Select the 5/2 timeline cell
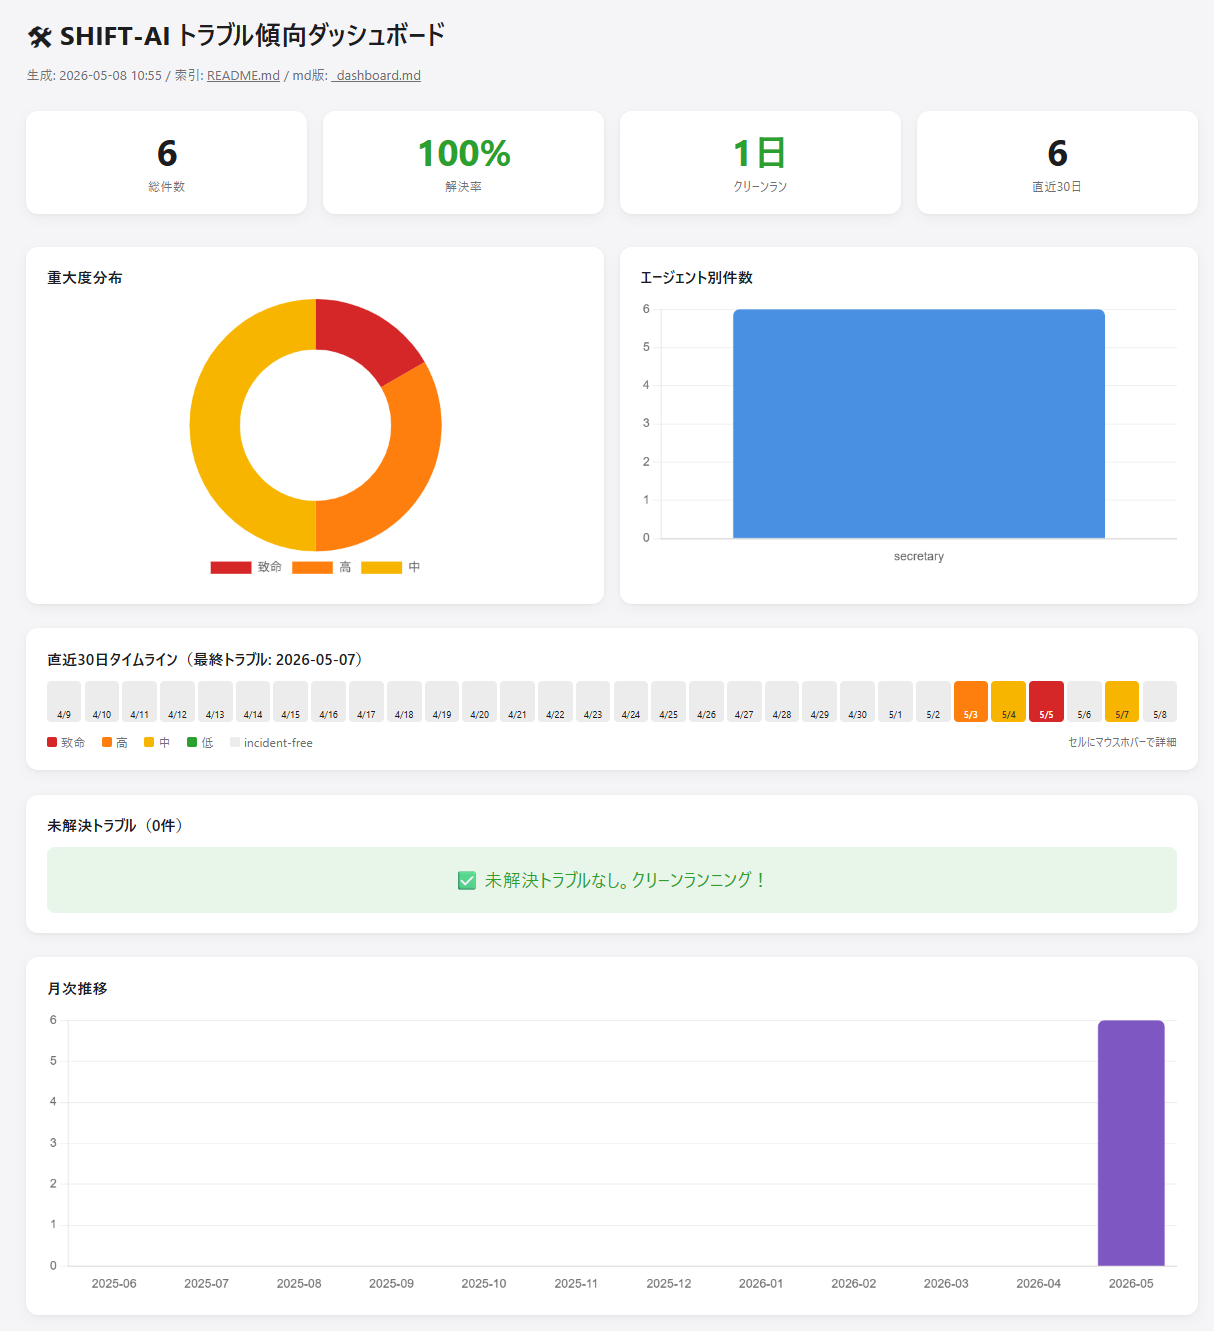1214x1331 pixels. (x=933, y=701)
